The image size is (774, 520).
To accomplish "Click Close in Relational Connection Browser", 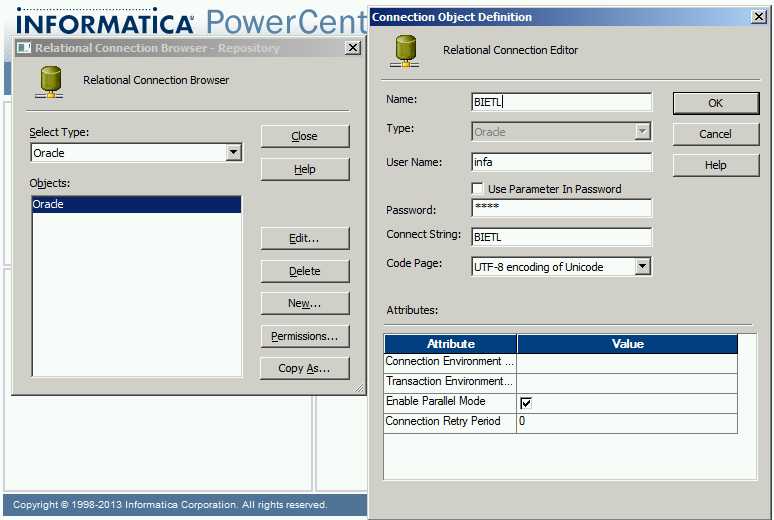I will click(x=305, y=136).
